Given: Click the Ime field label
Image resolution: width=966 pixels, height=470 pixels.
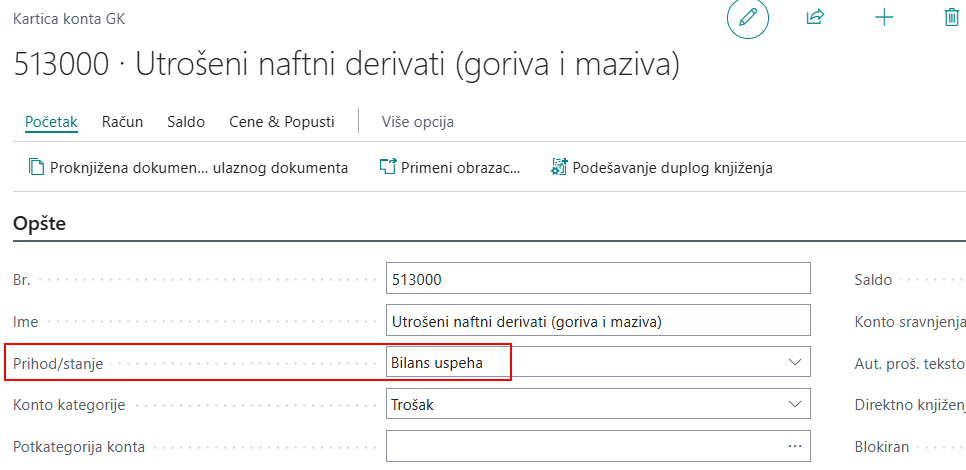Looking at the screenshot, I should click(25, 322).
